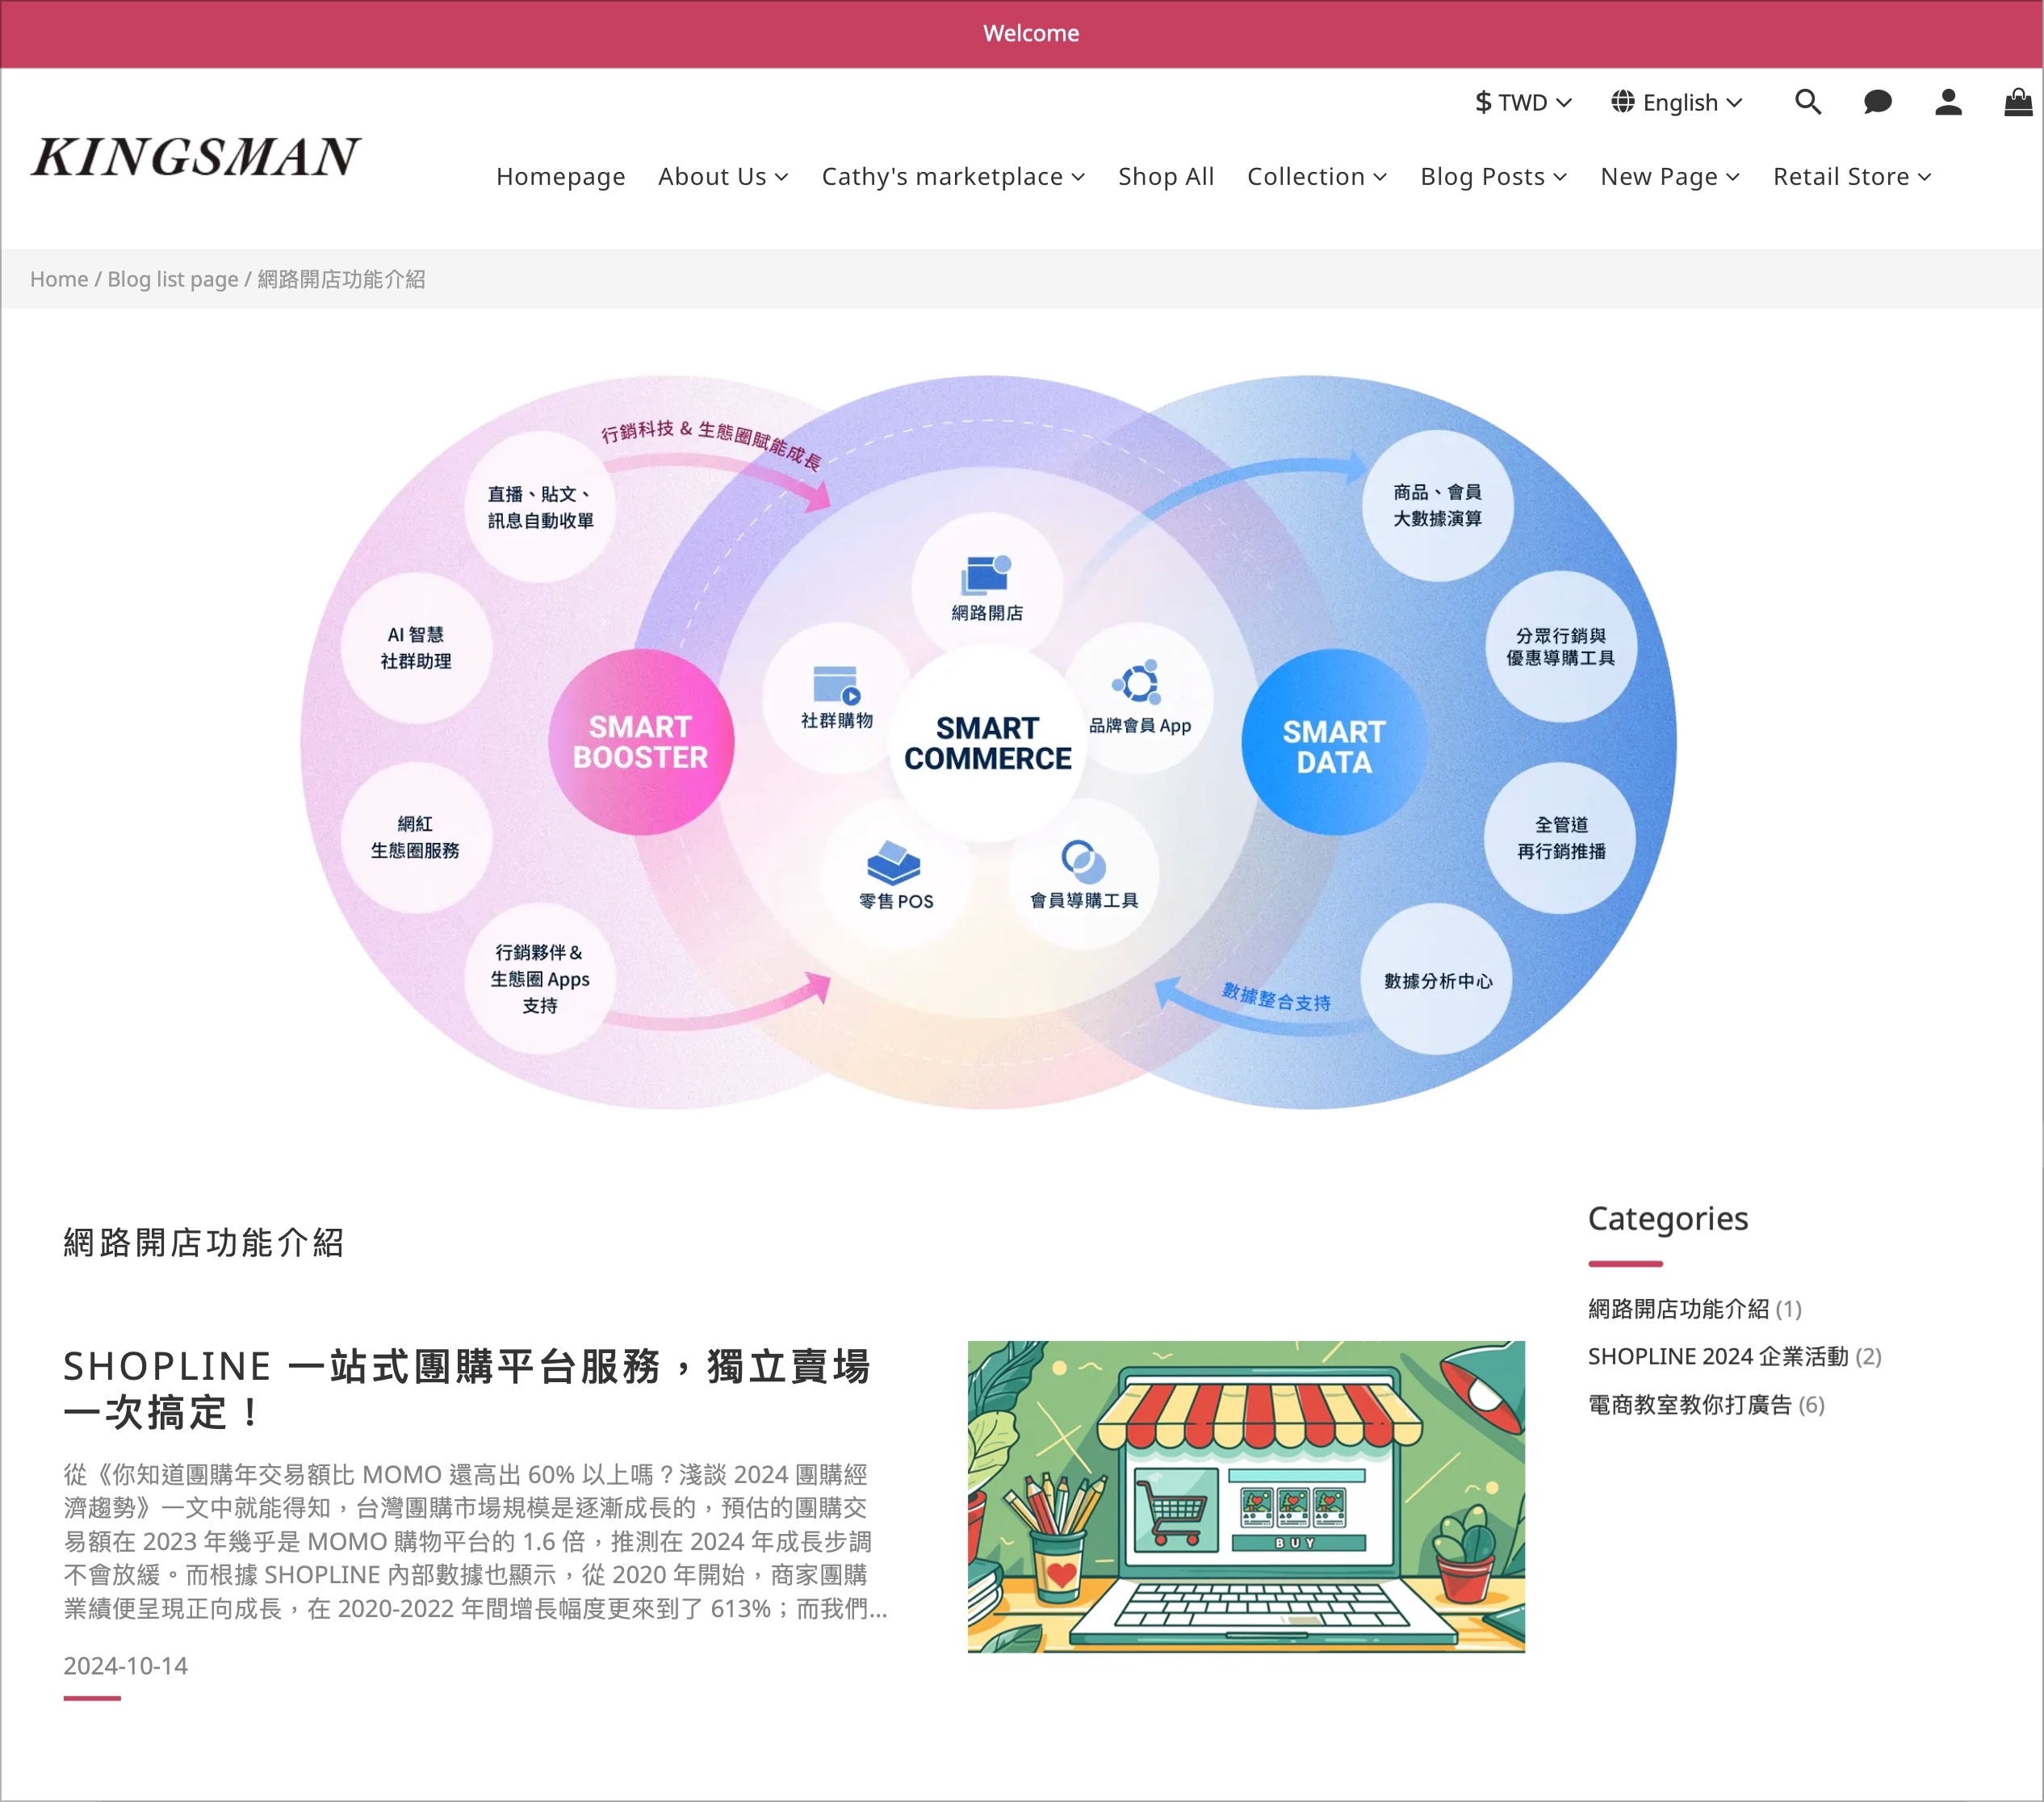Image resolution: width=2044 pixels, height=1802 pixels.
Task: Click the article date 2024-10-14
Action: click(x=125, y=1666)
